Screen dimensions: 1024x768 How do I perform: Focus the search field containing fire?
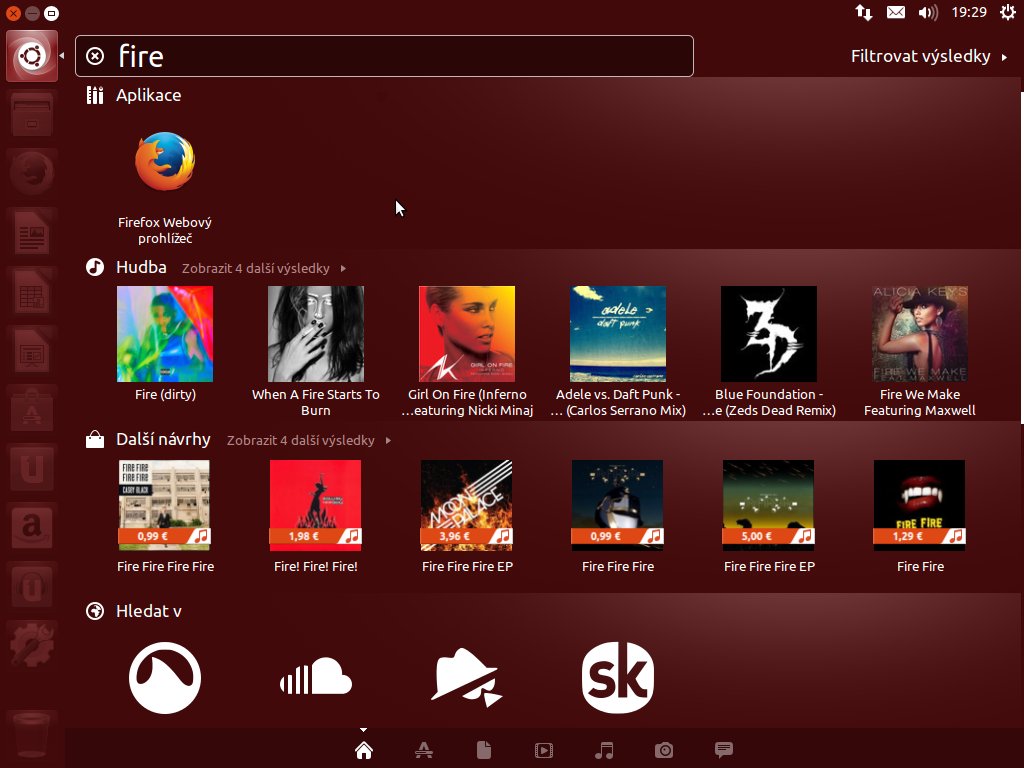384,56
